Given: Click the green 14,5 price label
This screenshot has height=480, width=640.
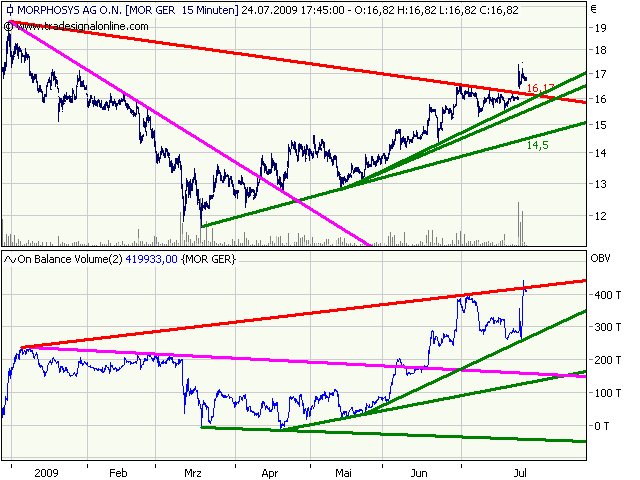Looking at the screenshot, I should 538,145.
